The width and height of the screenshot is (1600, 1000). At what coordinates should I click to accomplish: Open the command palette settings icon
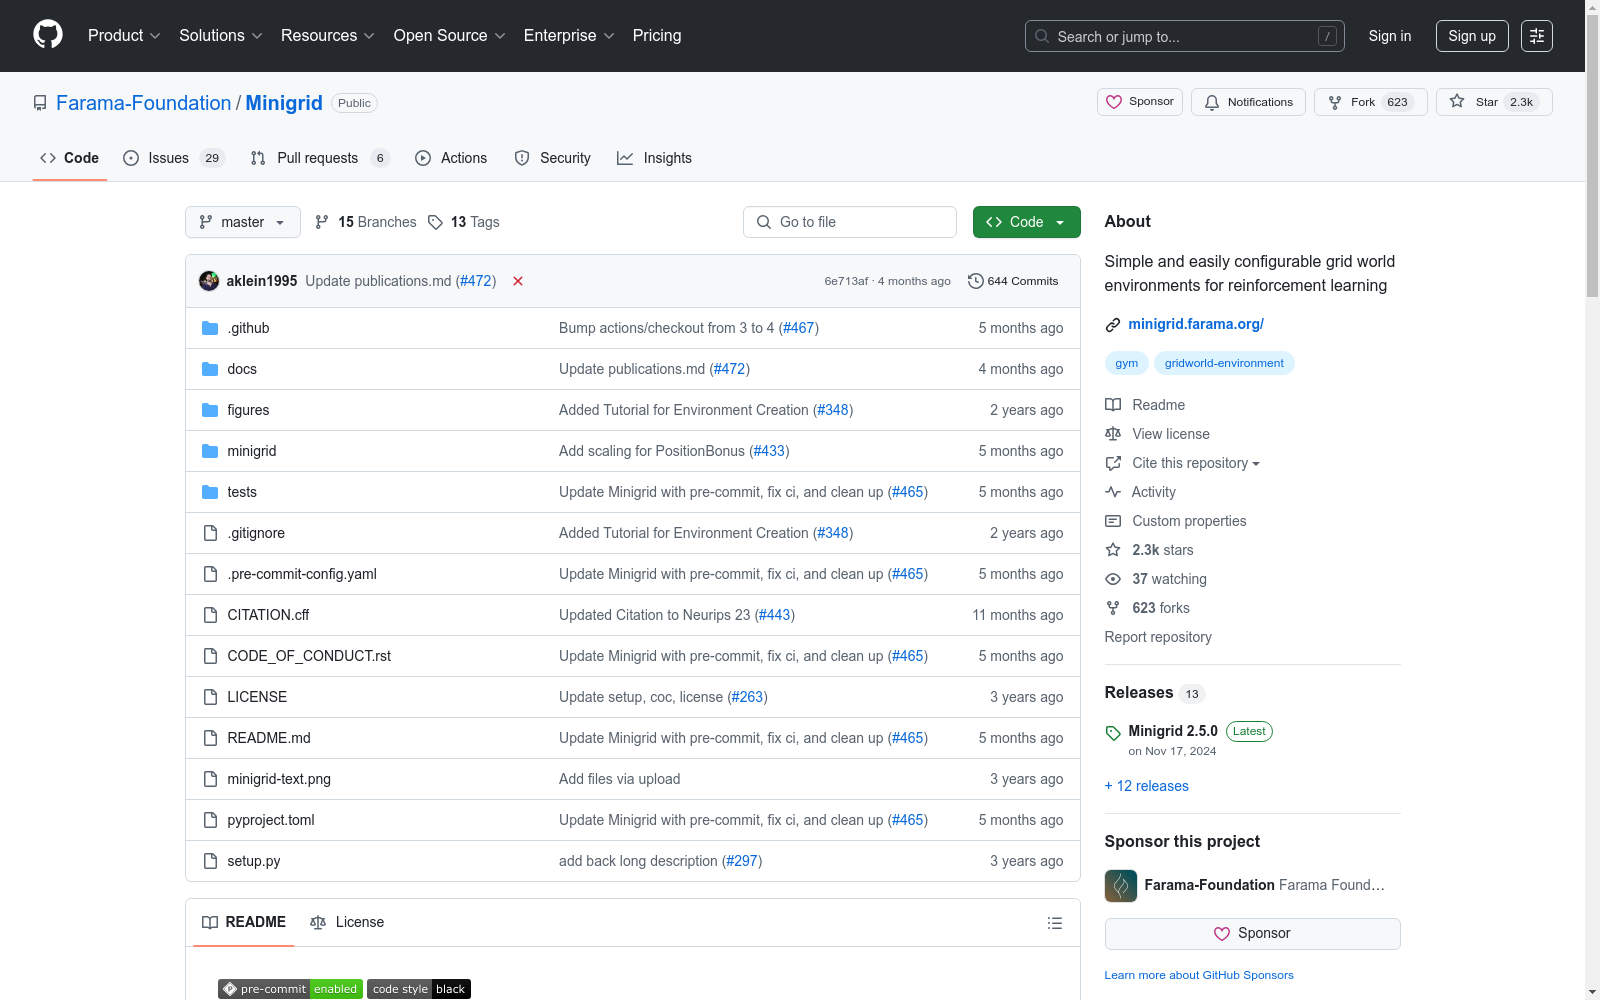pyautogui.click(x=1537, y=36)
